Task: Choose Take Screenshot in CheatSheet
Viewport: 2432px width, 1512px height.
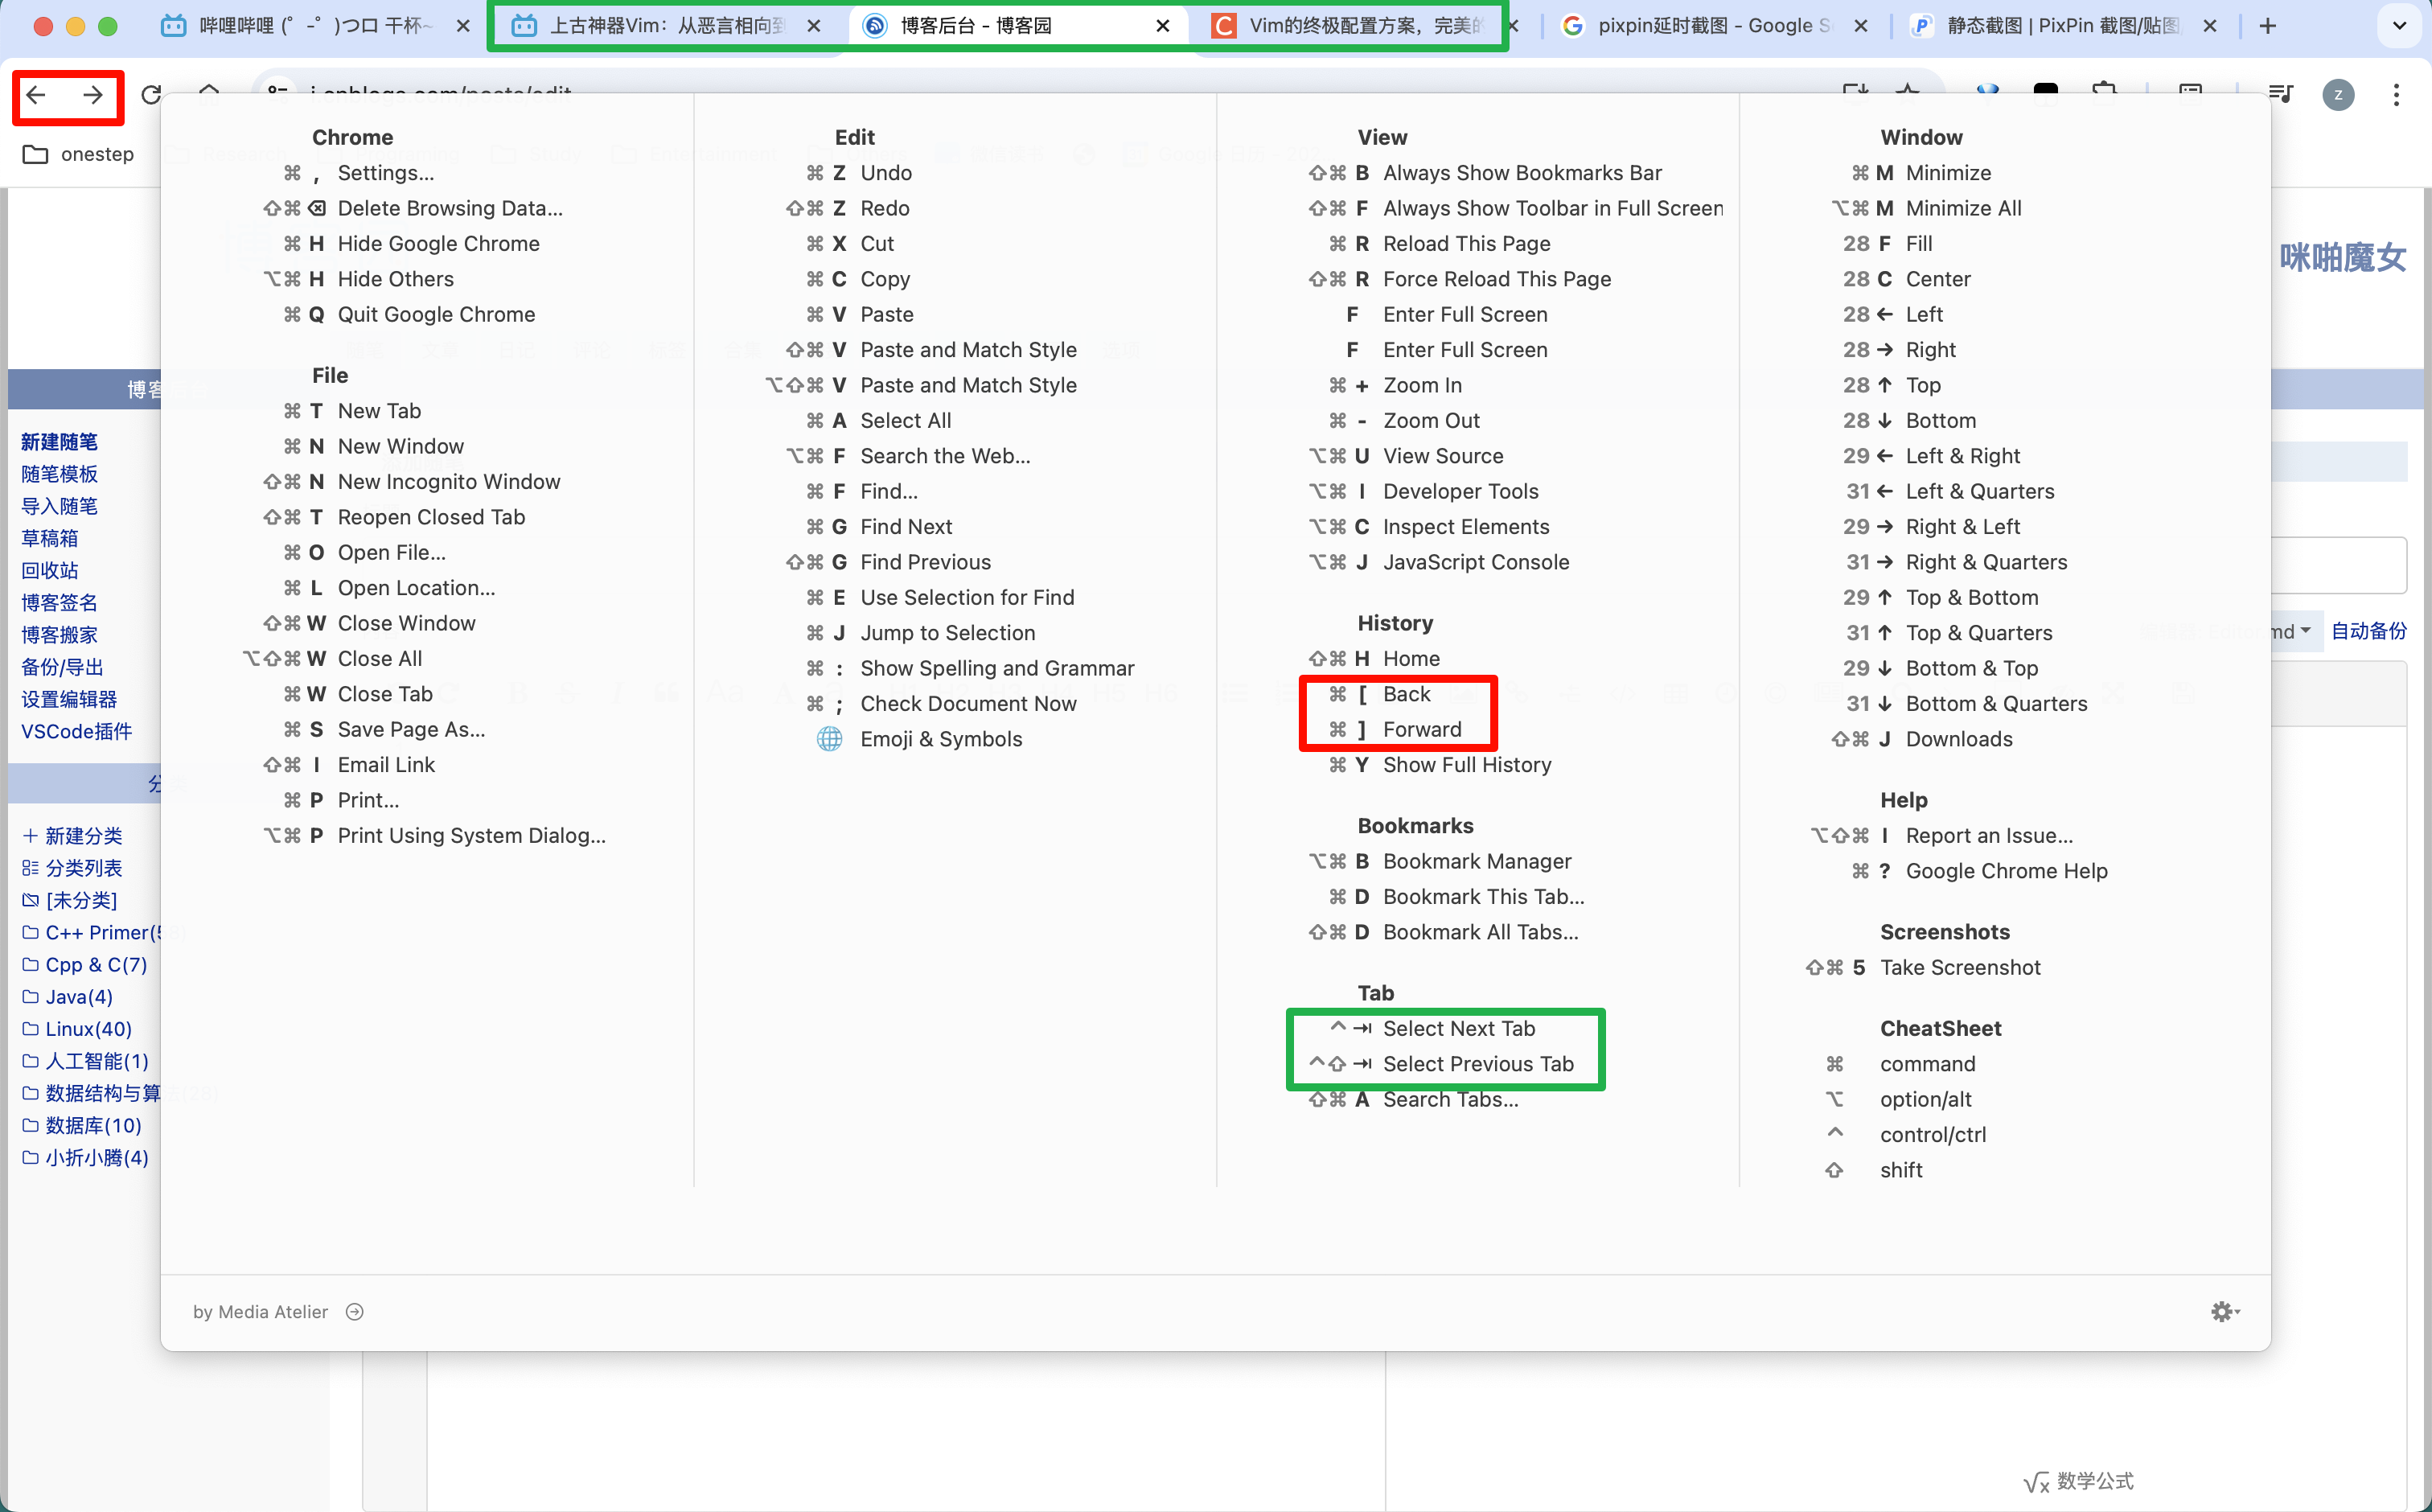Action: tap(1960, 967)
